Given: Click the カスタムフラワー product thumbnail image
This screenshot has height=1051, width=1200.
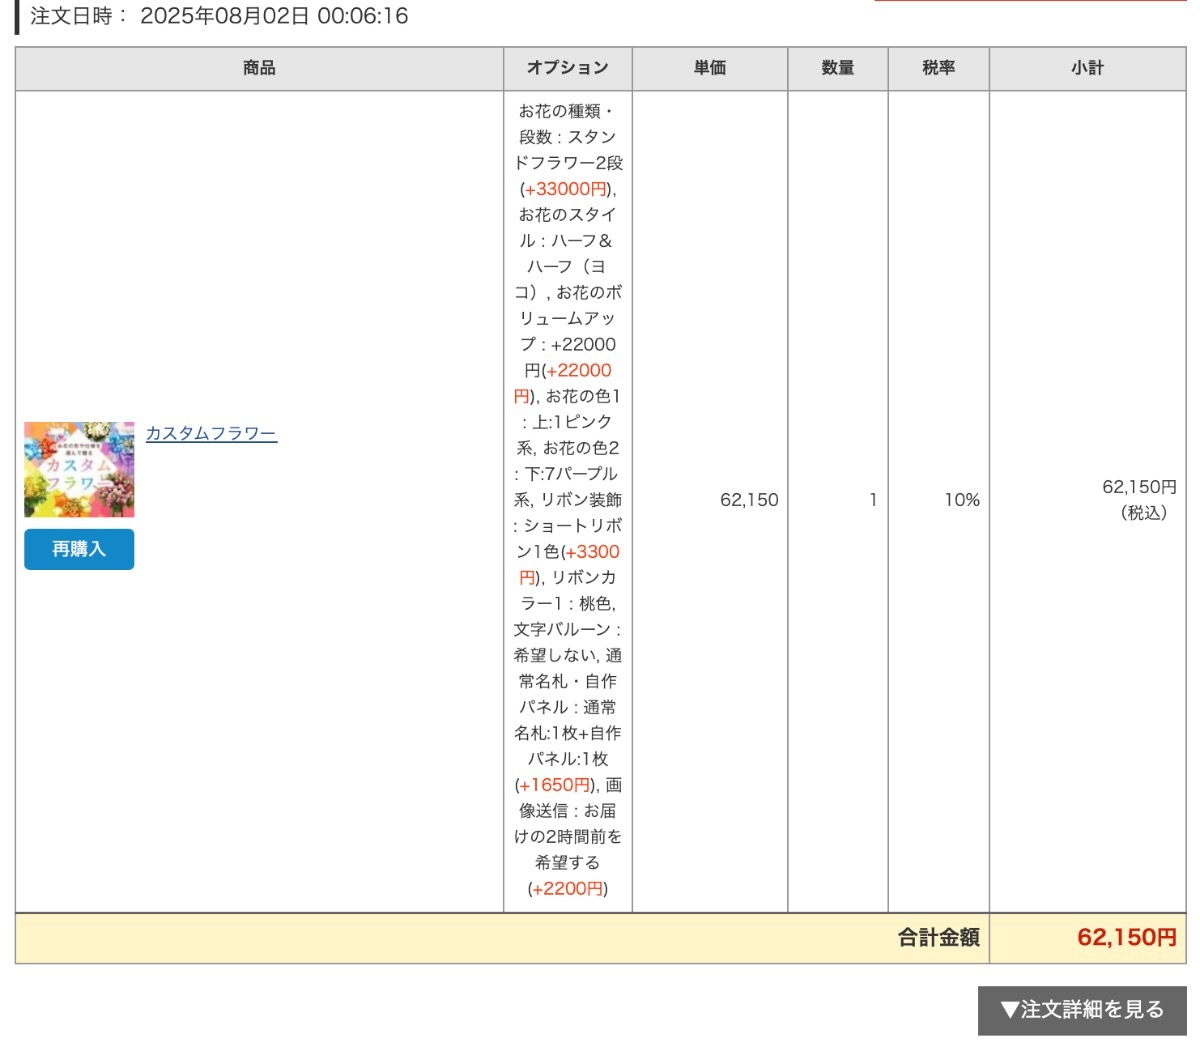Looking at the screenshot, I should tap(79, 469).
